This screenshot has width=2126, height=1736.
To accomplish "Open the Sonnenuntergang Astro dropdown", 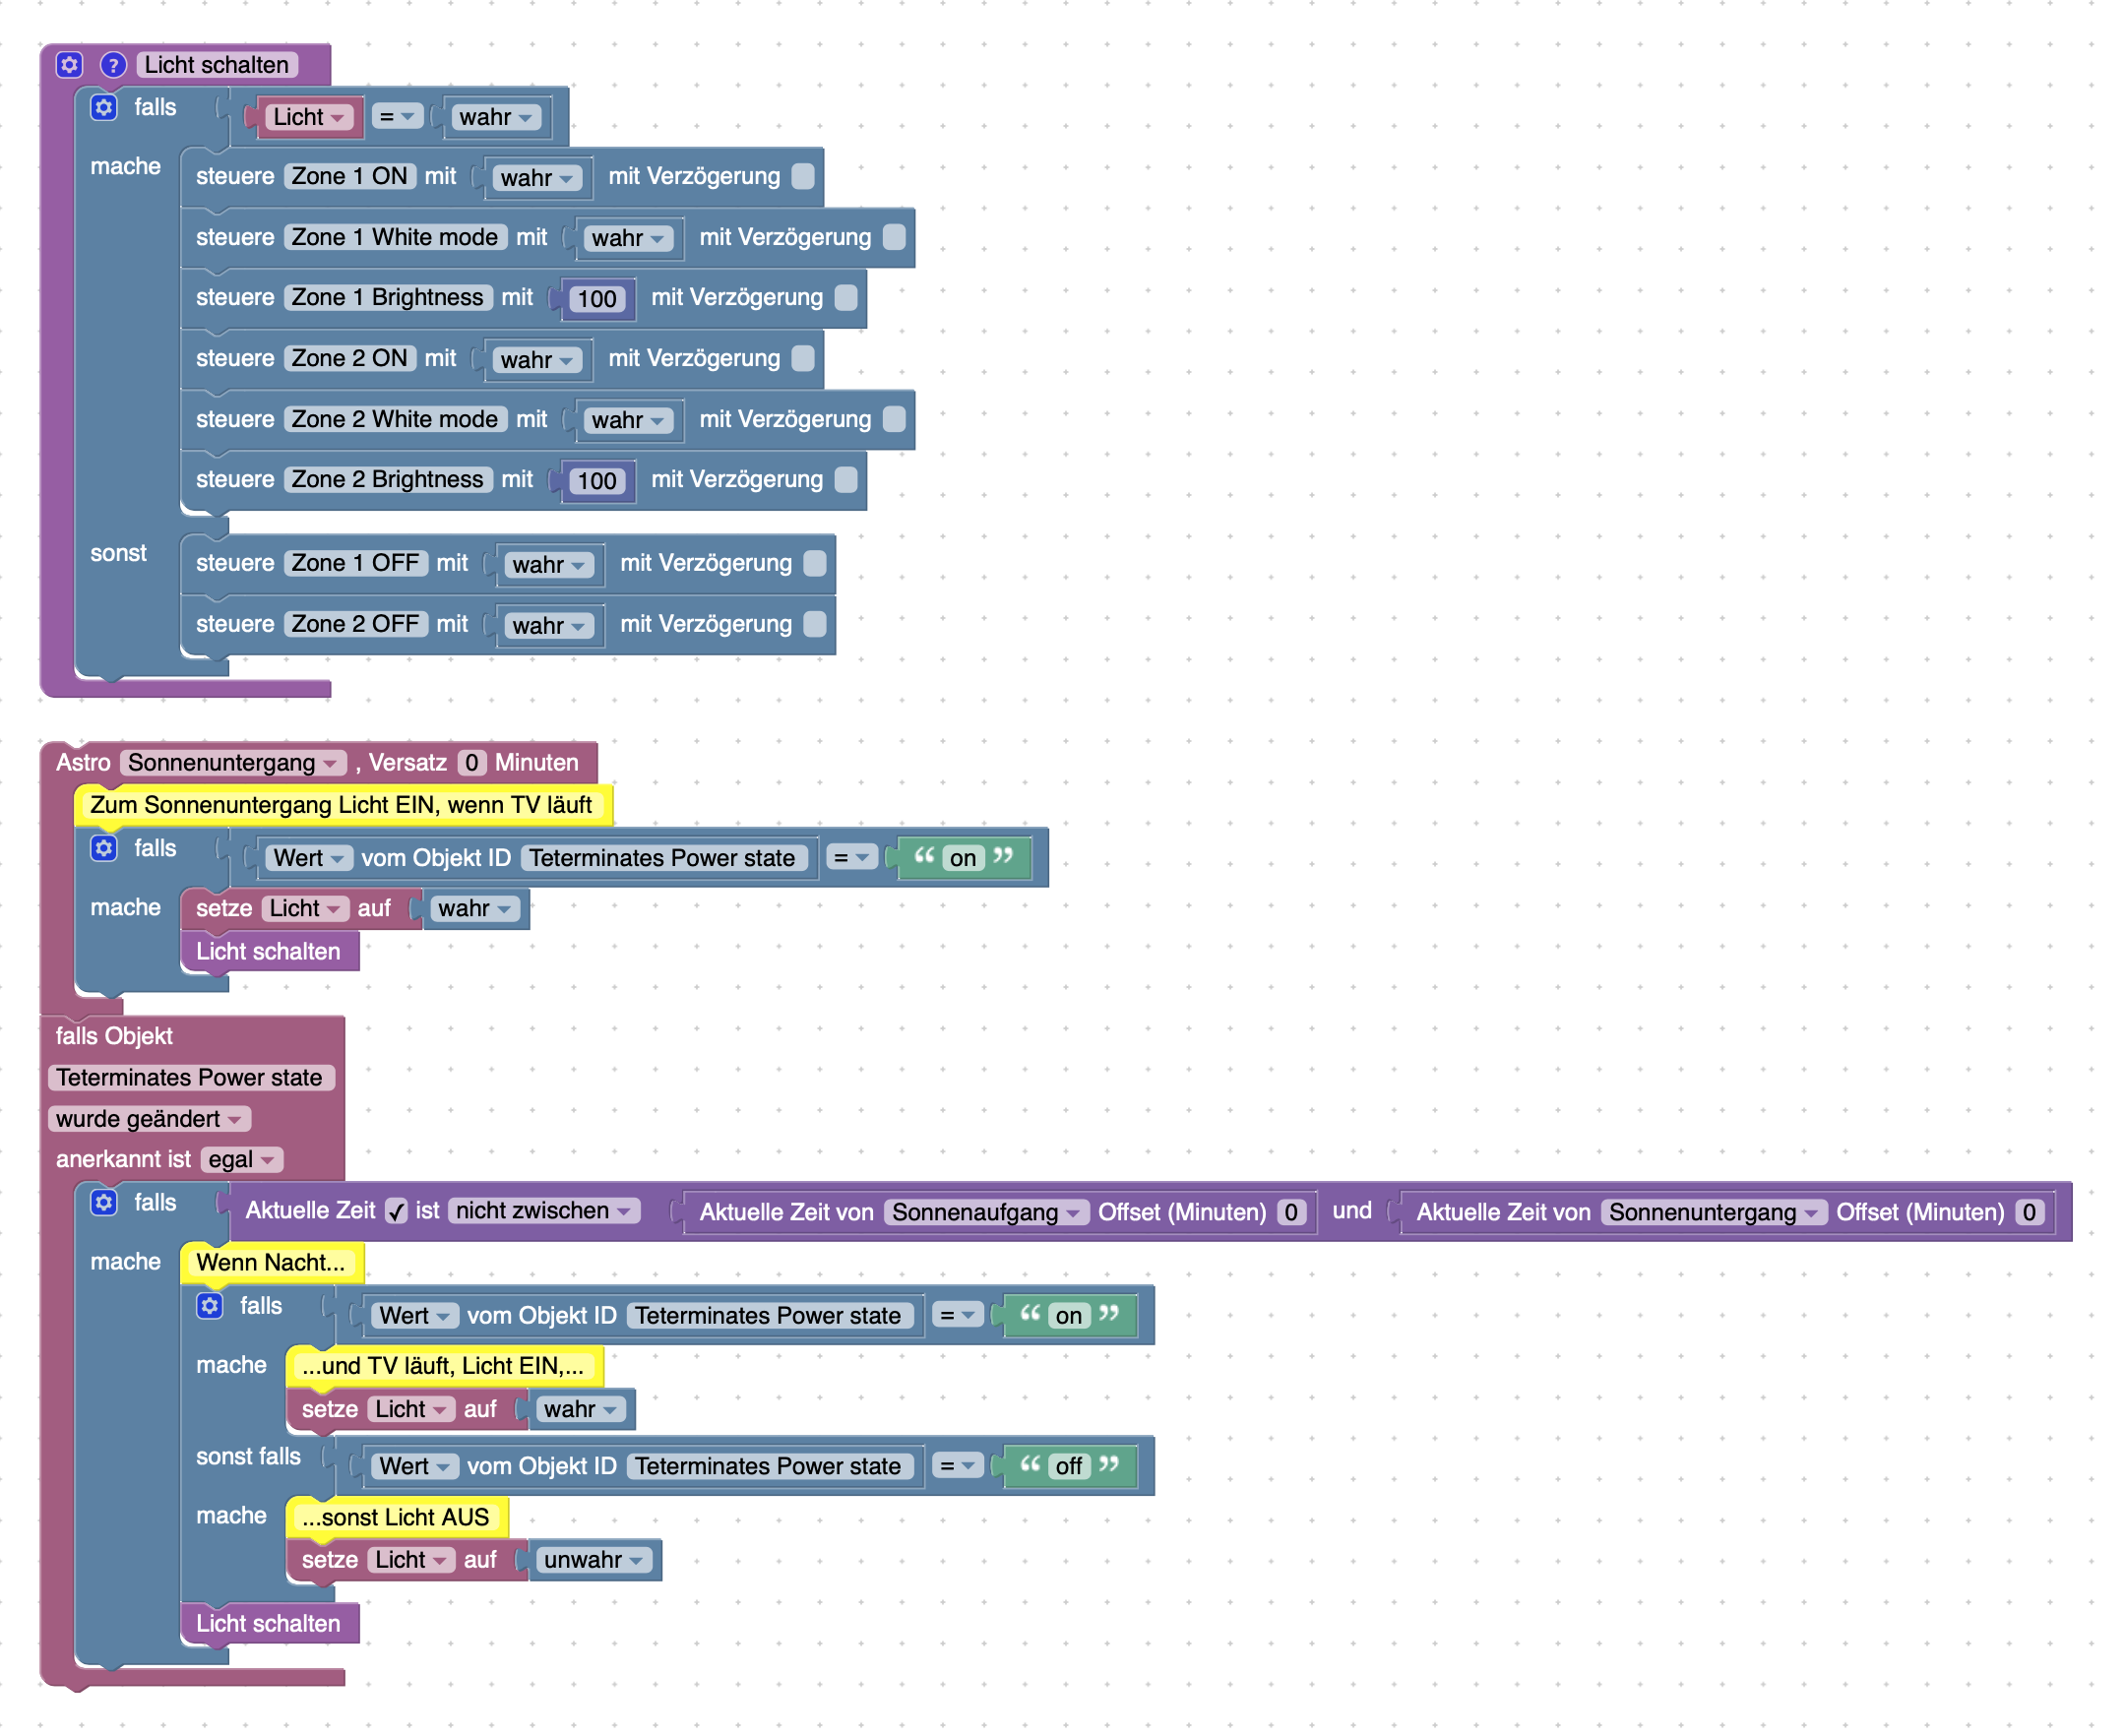I will [x=234, y=765].
